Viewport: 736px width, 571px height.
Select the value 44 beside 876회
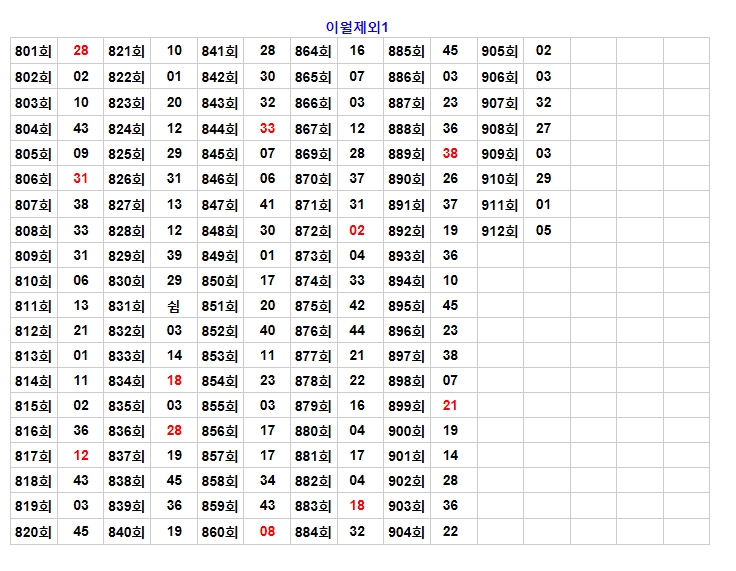point(357,331)
